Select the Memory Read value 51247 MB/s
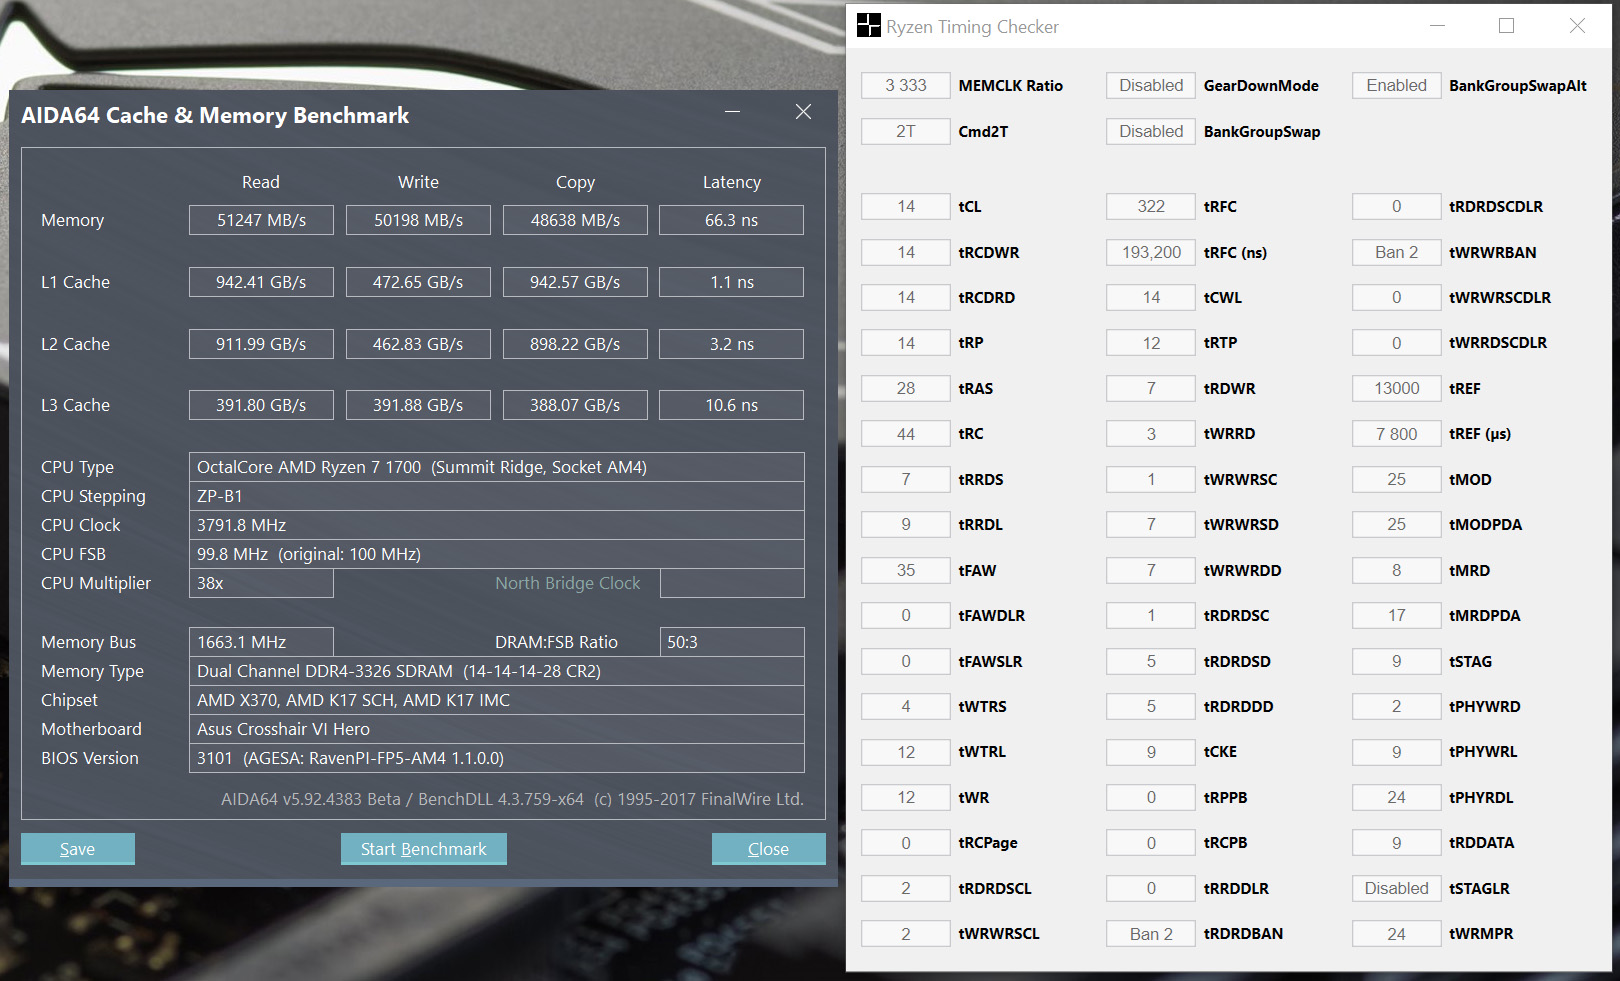This screenshot has width=1620, height=981. point(261,220)
